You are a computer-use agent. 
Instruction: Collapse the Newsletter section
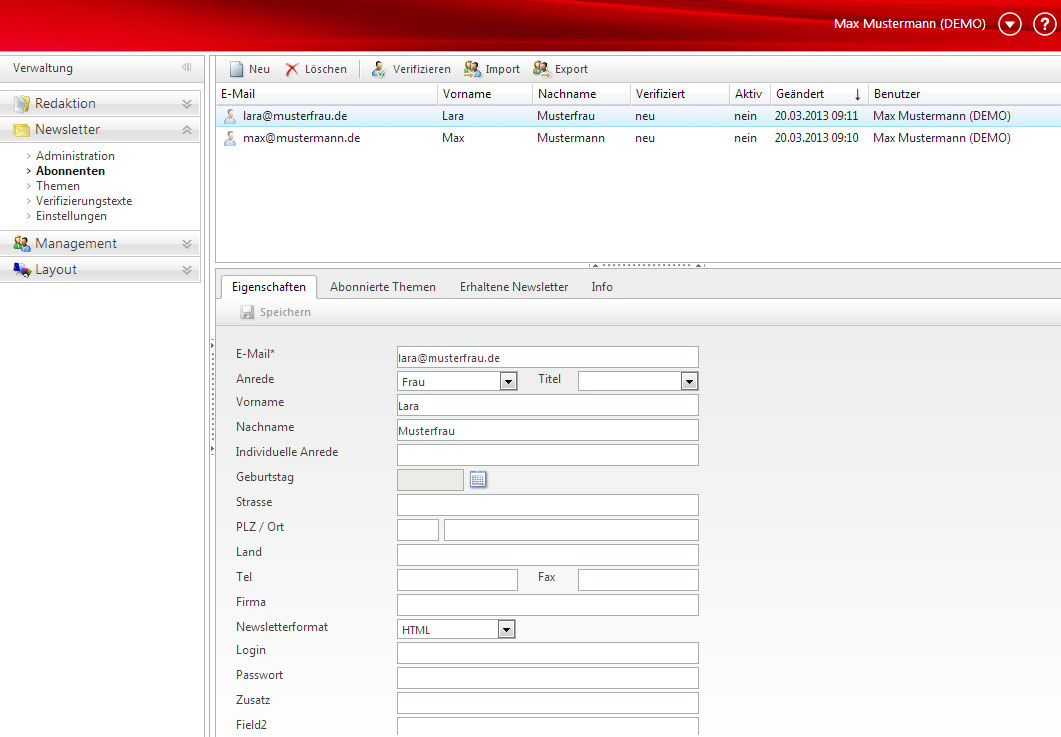pos(187,130)
